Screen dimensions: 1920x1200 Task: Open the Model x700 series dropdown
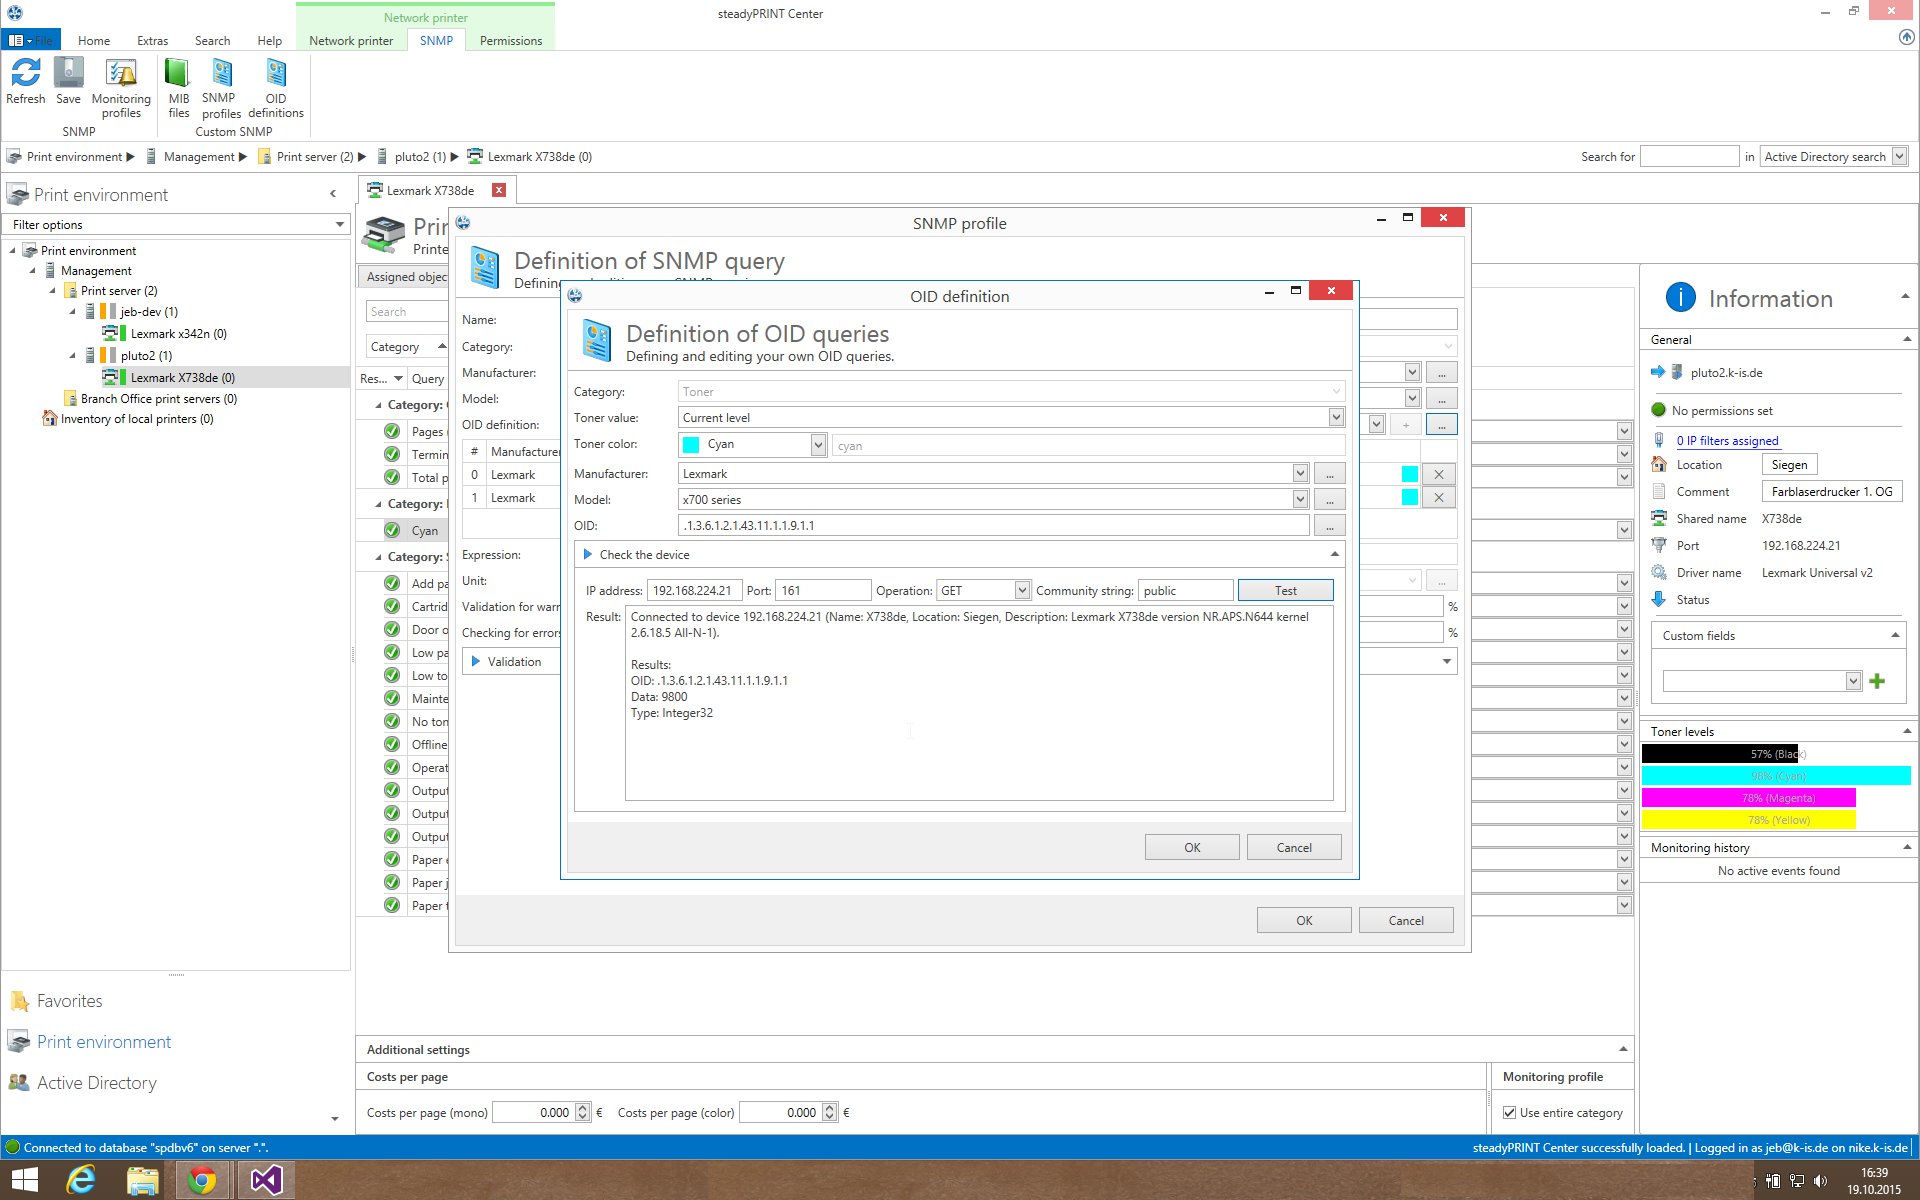coord(1300,500)
